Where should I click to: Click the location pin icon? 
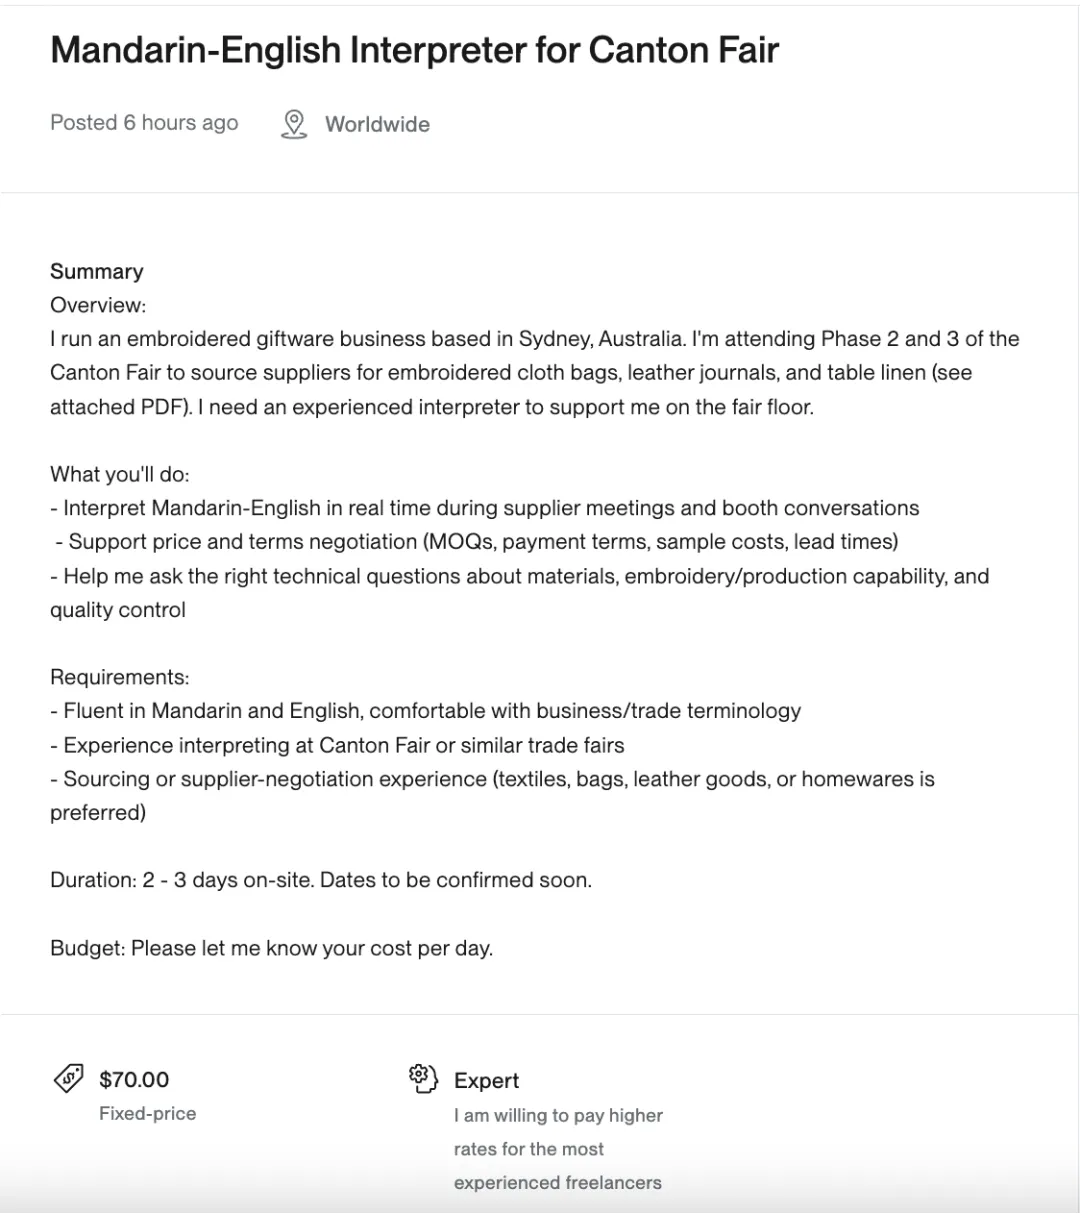(x=293, y=124)
